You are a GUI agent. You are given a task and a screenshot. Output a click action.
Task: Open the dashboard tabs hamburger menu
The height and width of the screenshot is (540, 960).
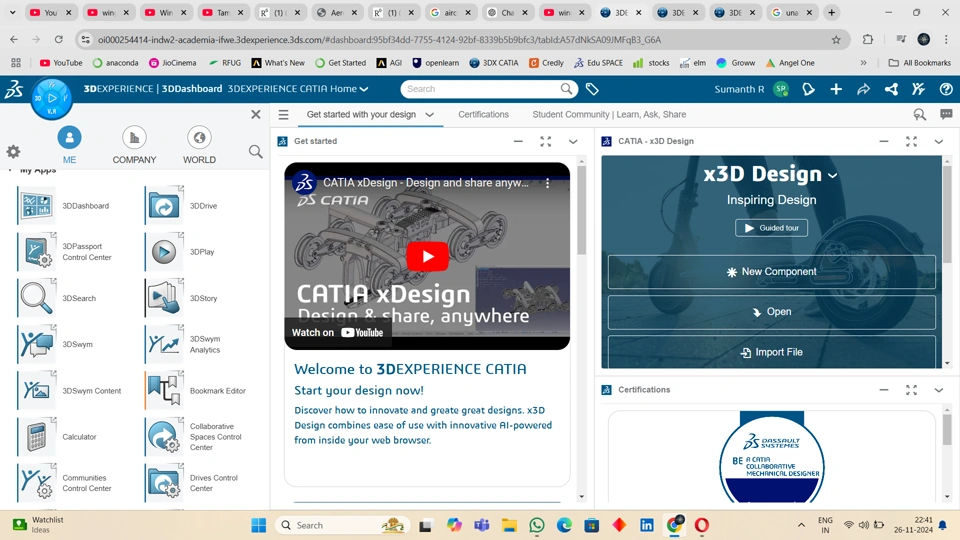tap(283, 114)
